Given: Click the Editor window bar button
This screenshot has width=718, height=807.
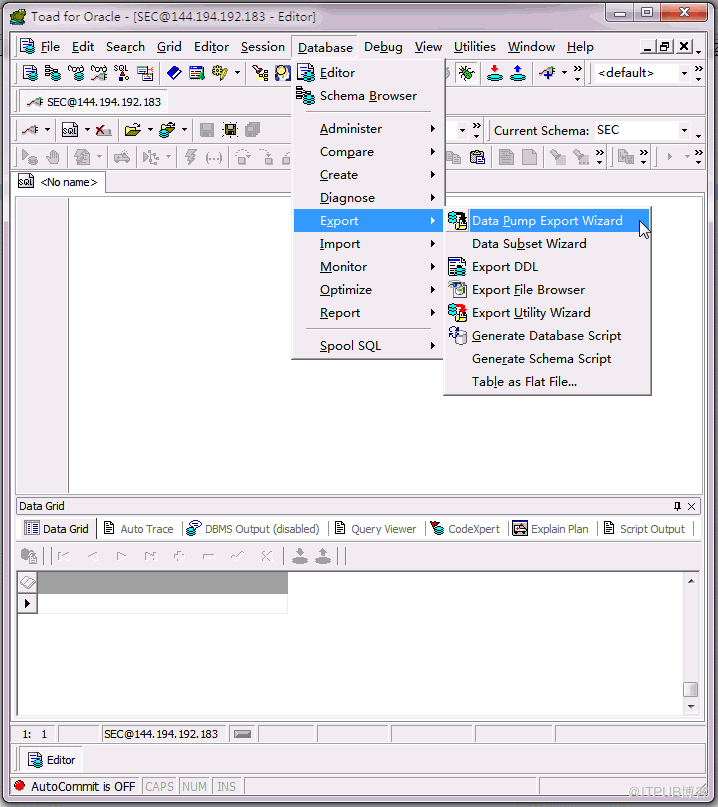Looking at the screenshot, I should click(51, 760).
